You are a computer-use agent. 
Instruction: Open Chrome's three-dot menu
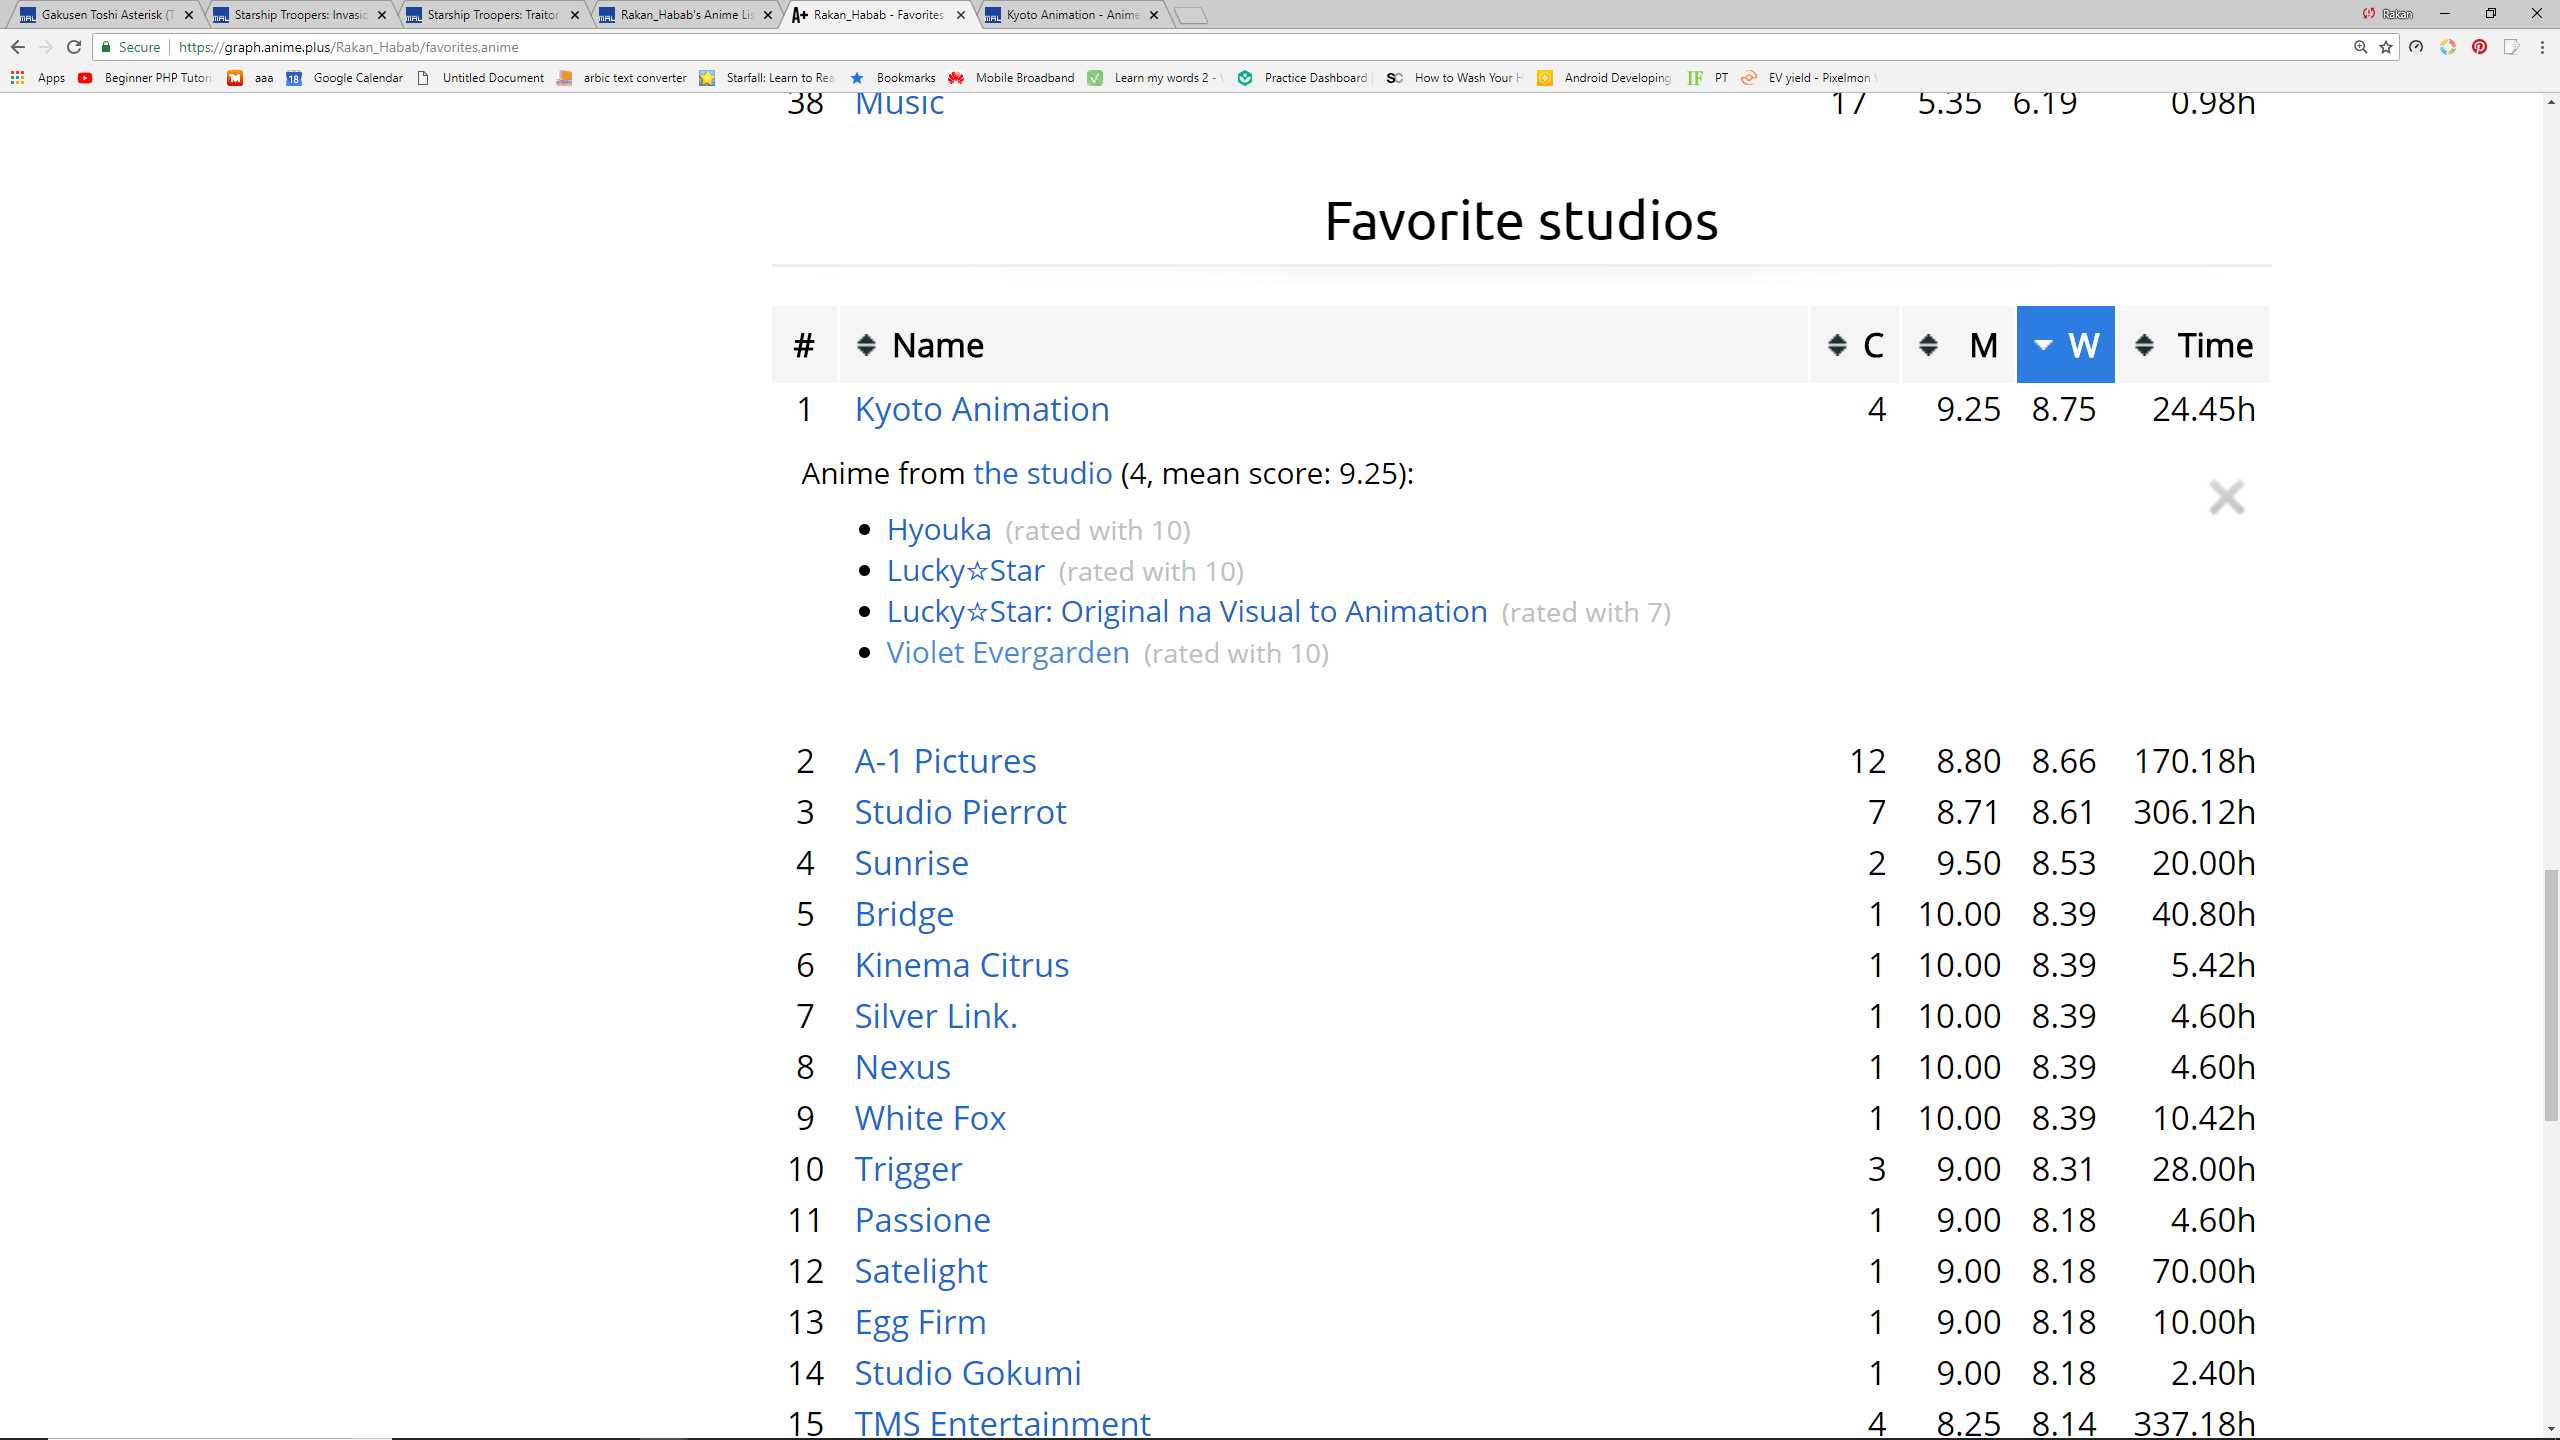tap(2542, 47)
